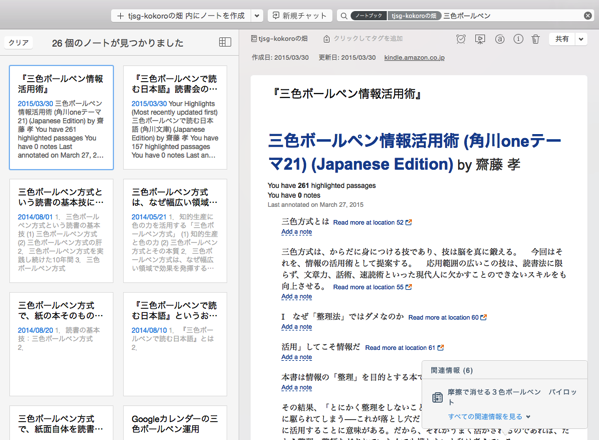Click the 更新日: 2015/03/30 field
Screen dimensions: 599x440
coord(347,58)
